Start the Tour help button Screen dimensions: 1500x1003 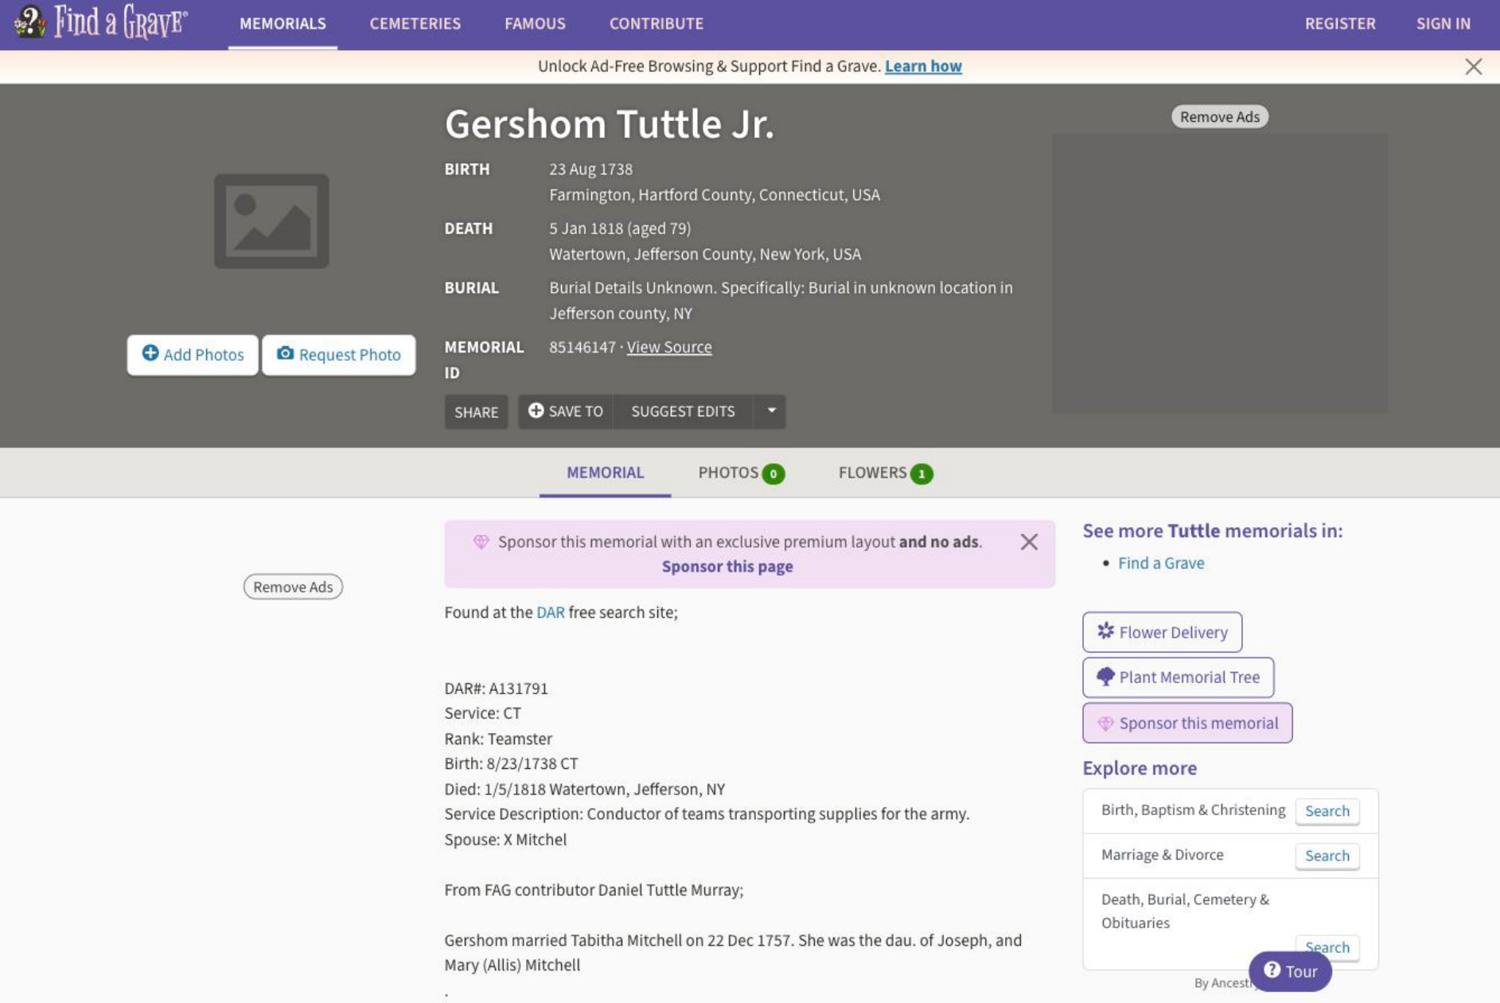click(1290, 971)
